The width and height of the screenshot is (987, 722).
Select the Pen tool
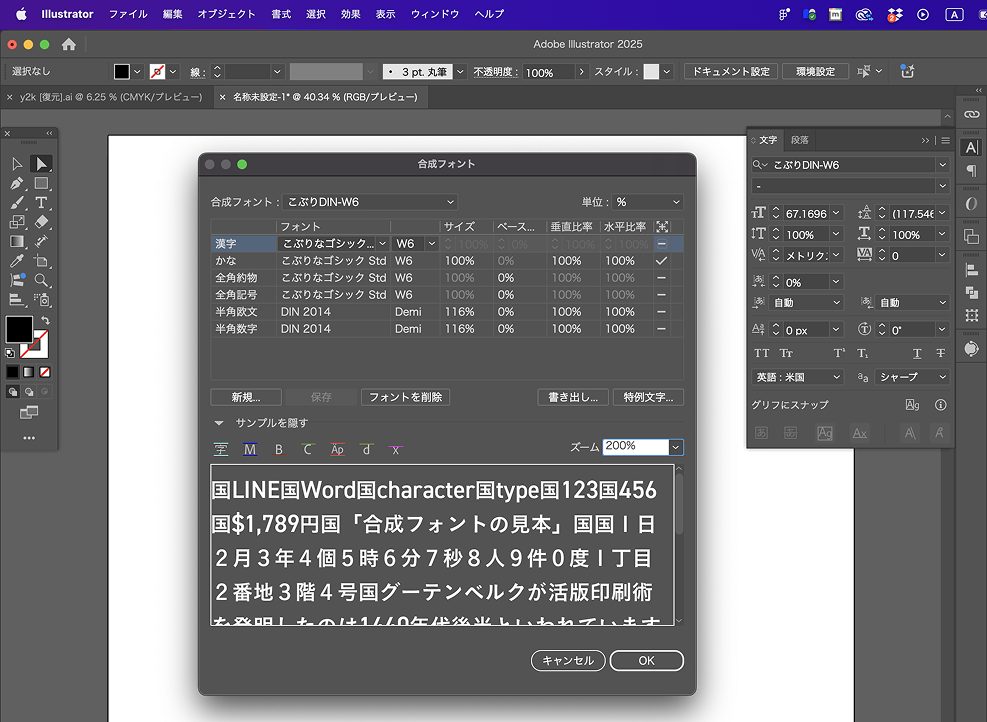coord(17,183)
